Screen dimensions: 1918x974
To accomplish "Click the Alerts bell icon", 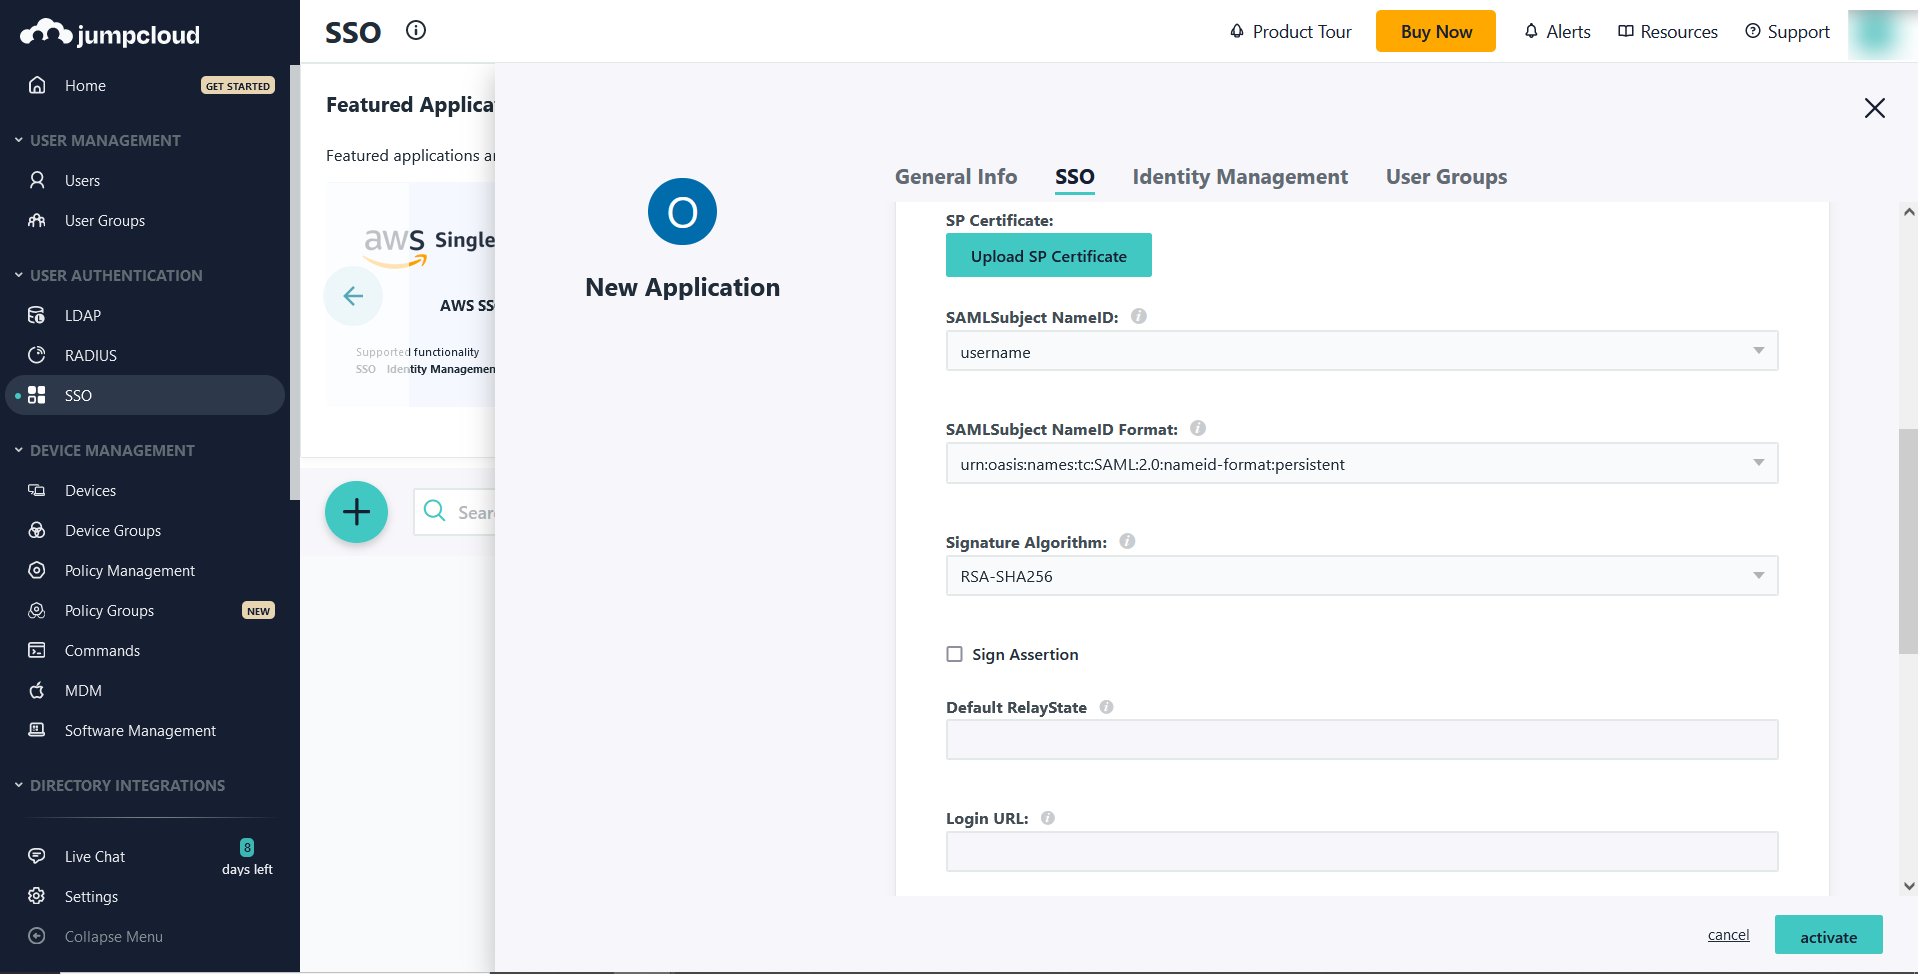I will (1531, 31).
